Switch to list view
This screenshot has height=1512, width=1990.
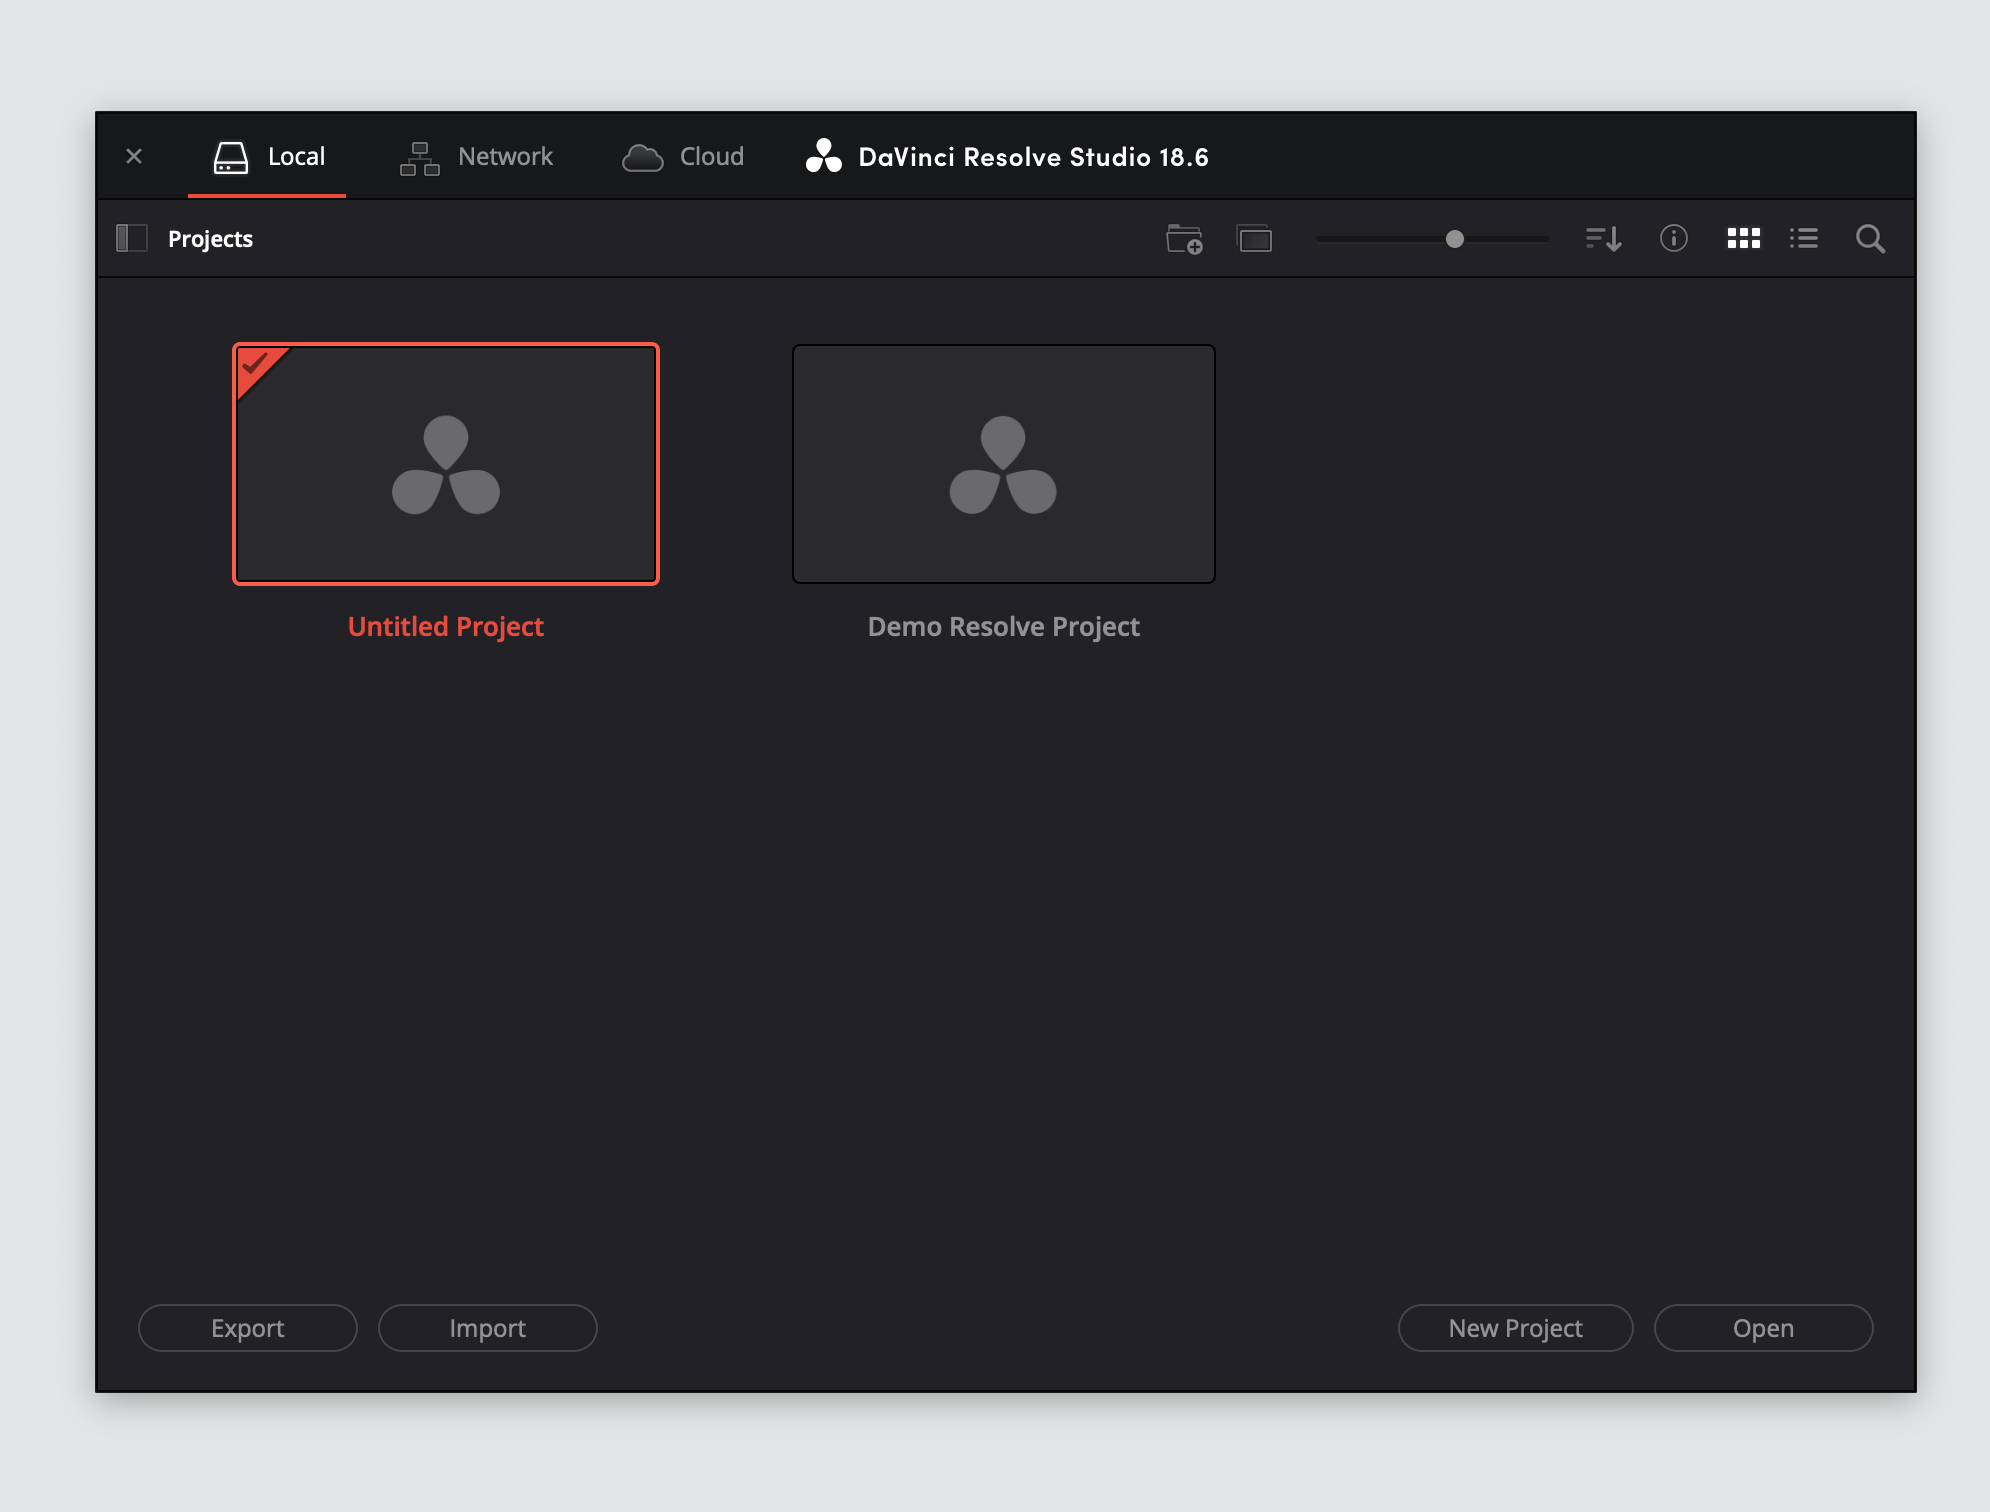coord(1804,238)
